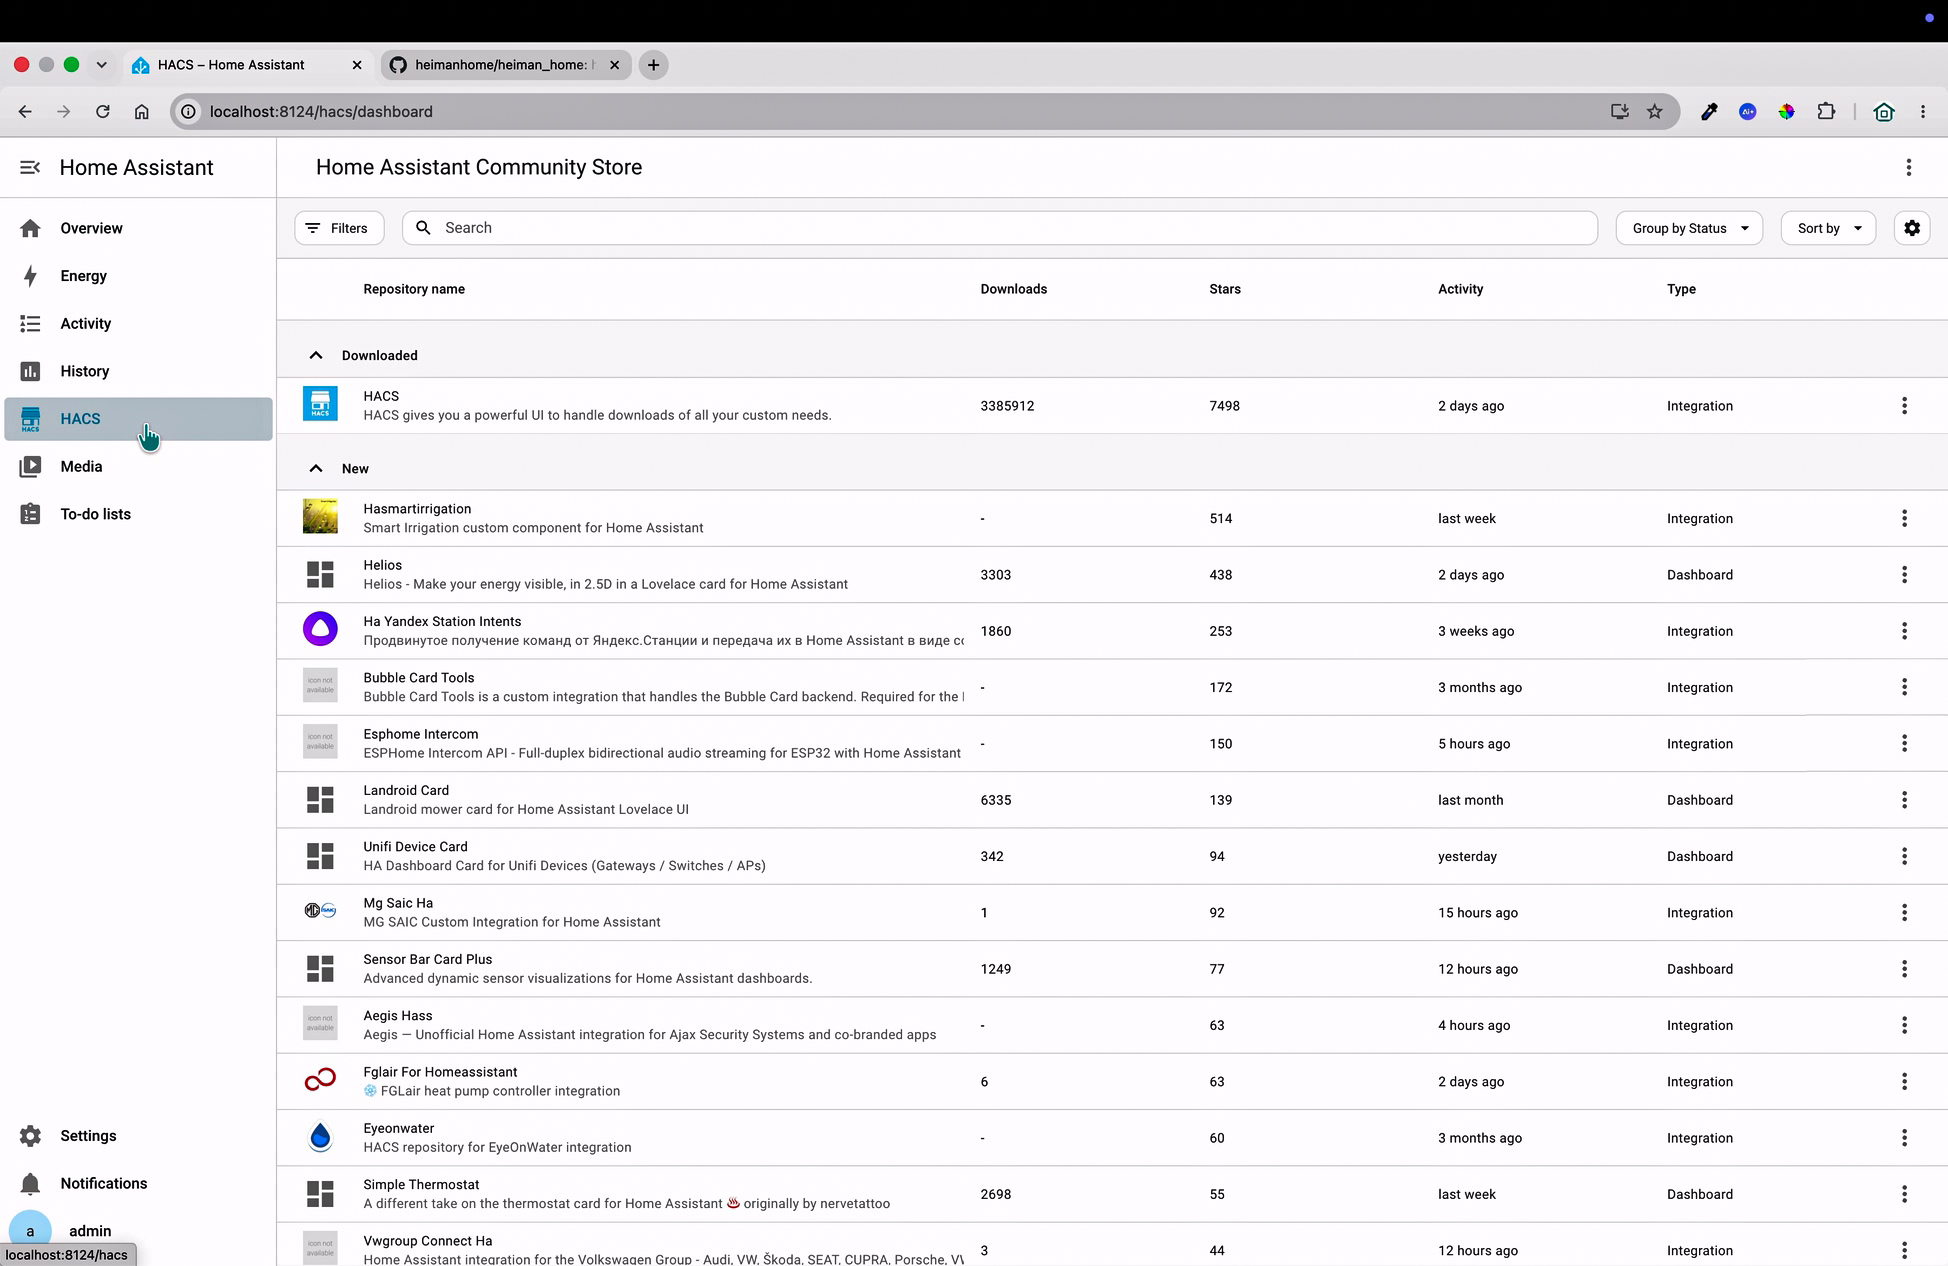Sort by the Stars column header

1224,289
